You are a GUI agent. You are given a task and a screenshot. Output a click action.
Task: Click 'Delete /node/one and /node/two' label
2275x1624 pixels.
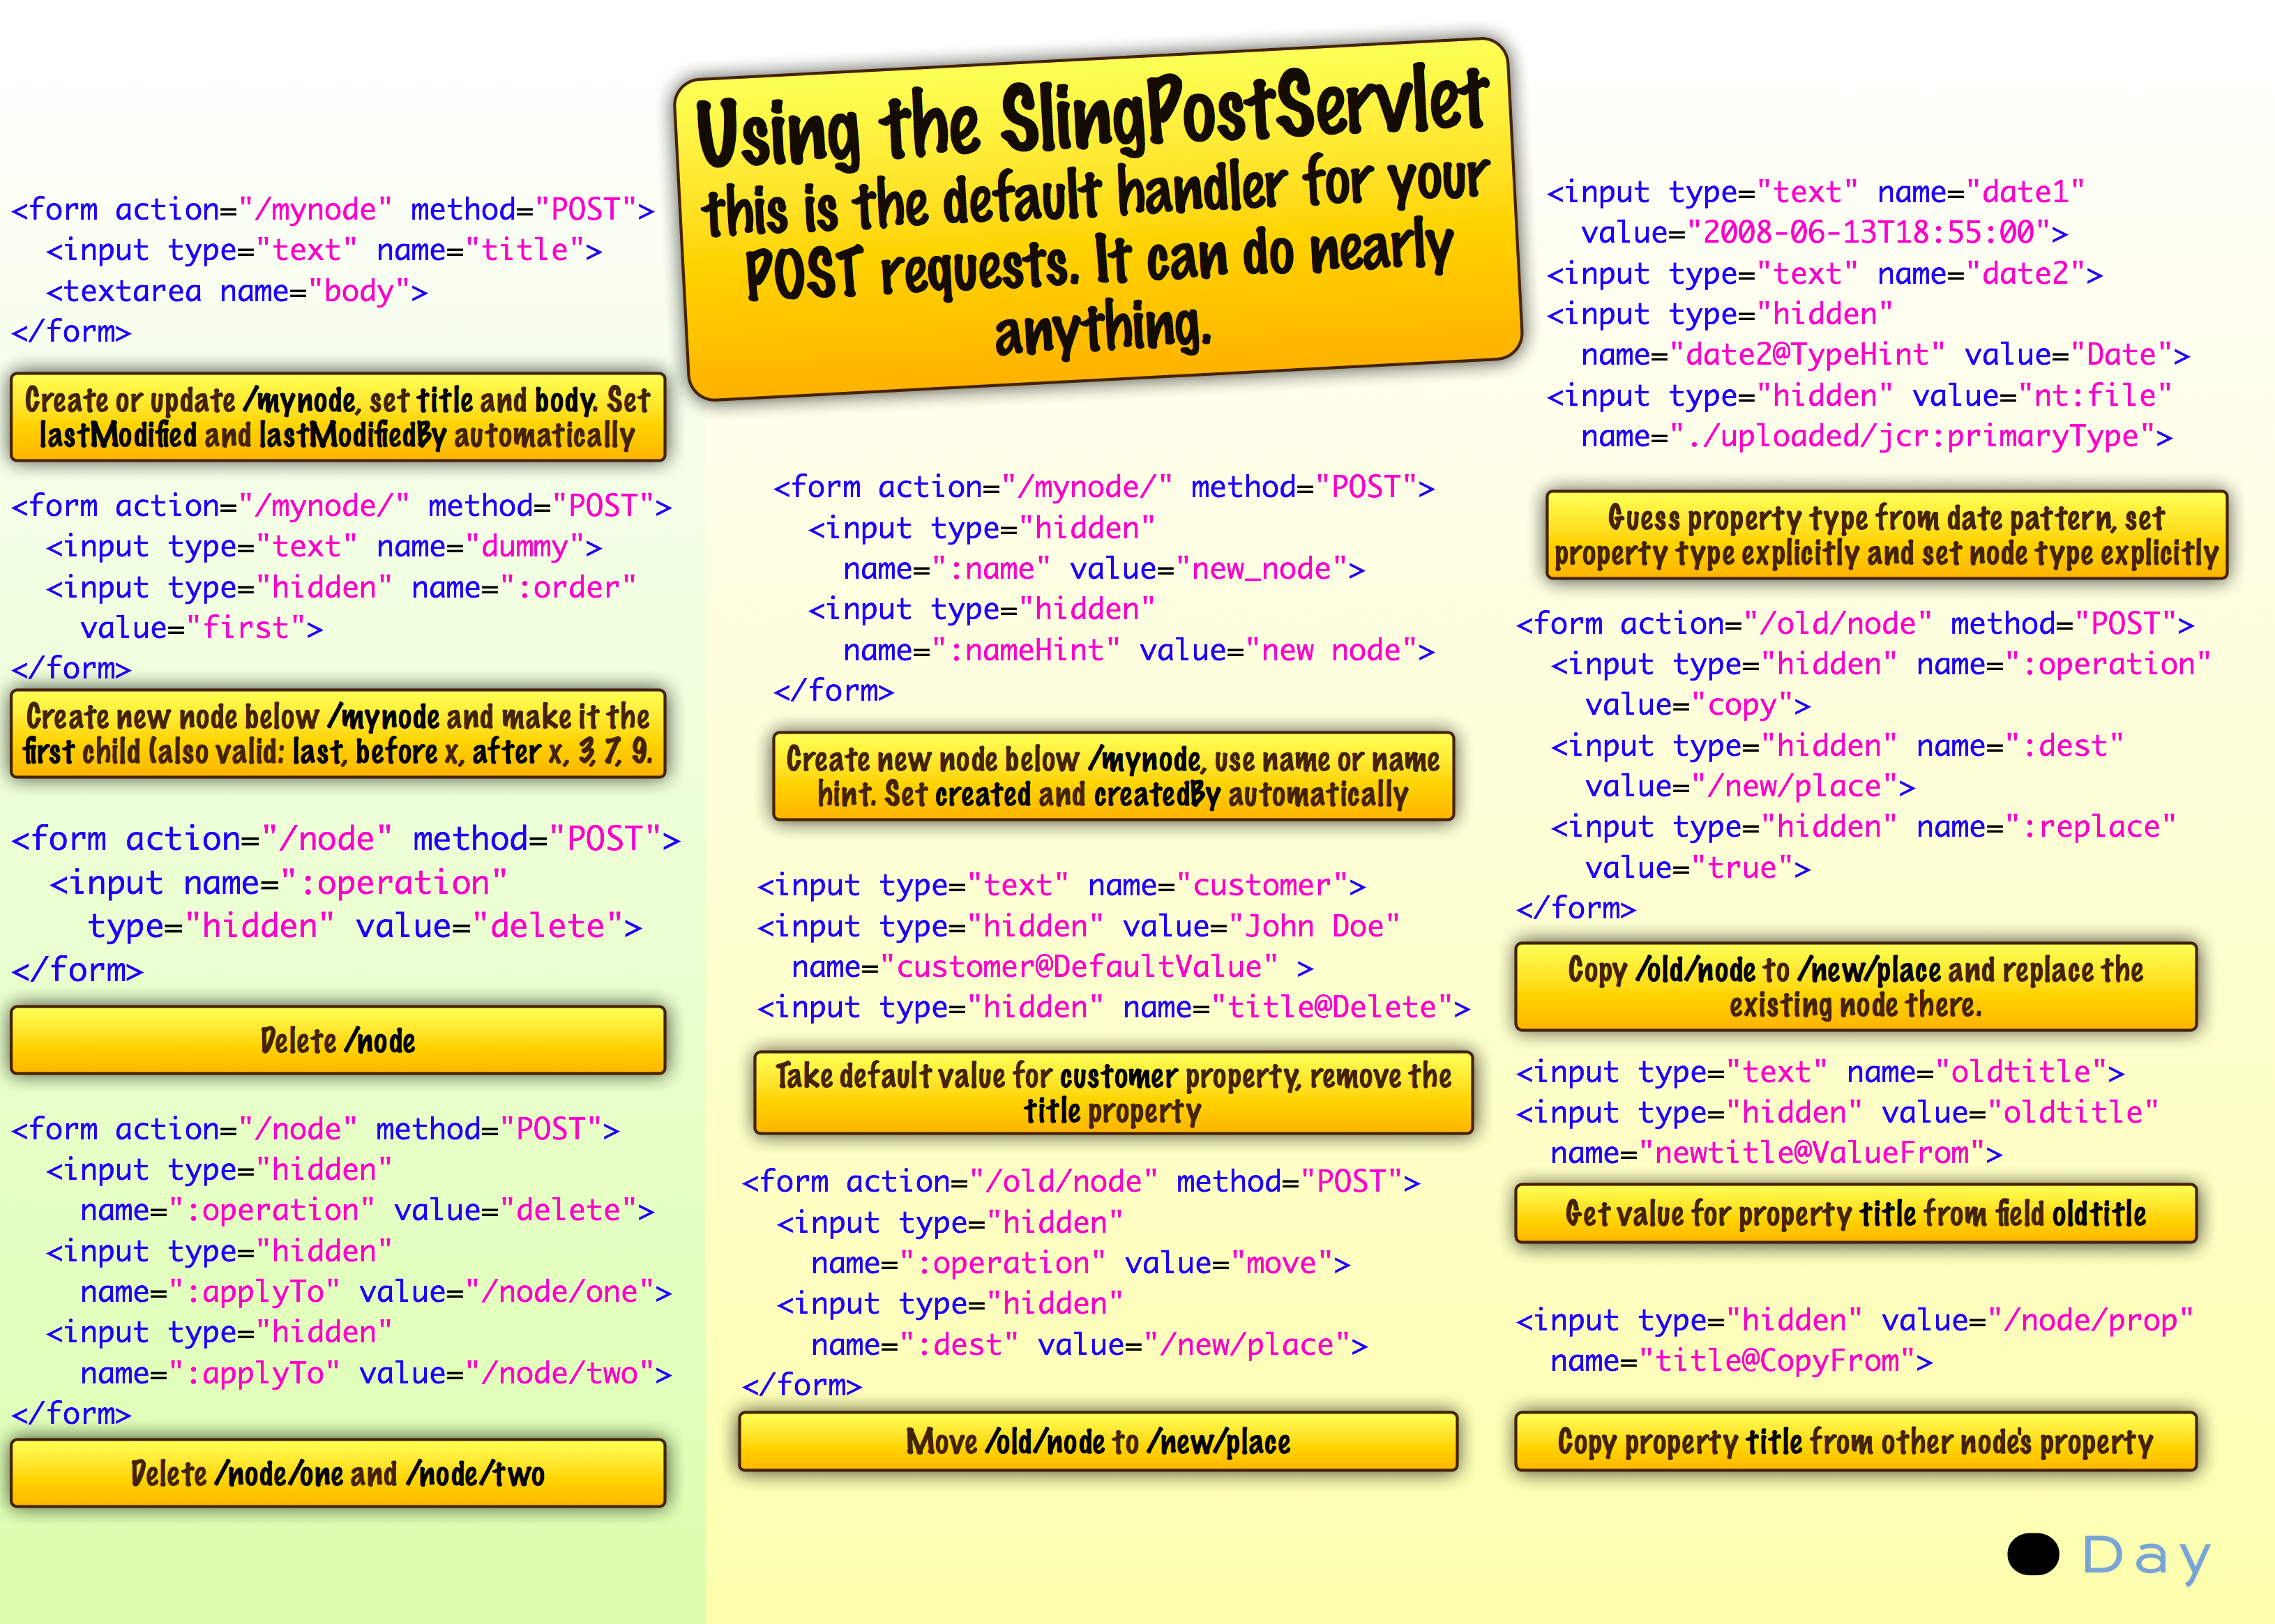[338, 1473]
